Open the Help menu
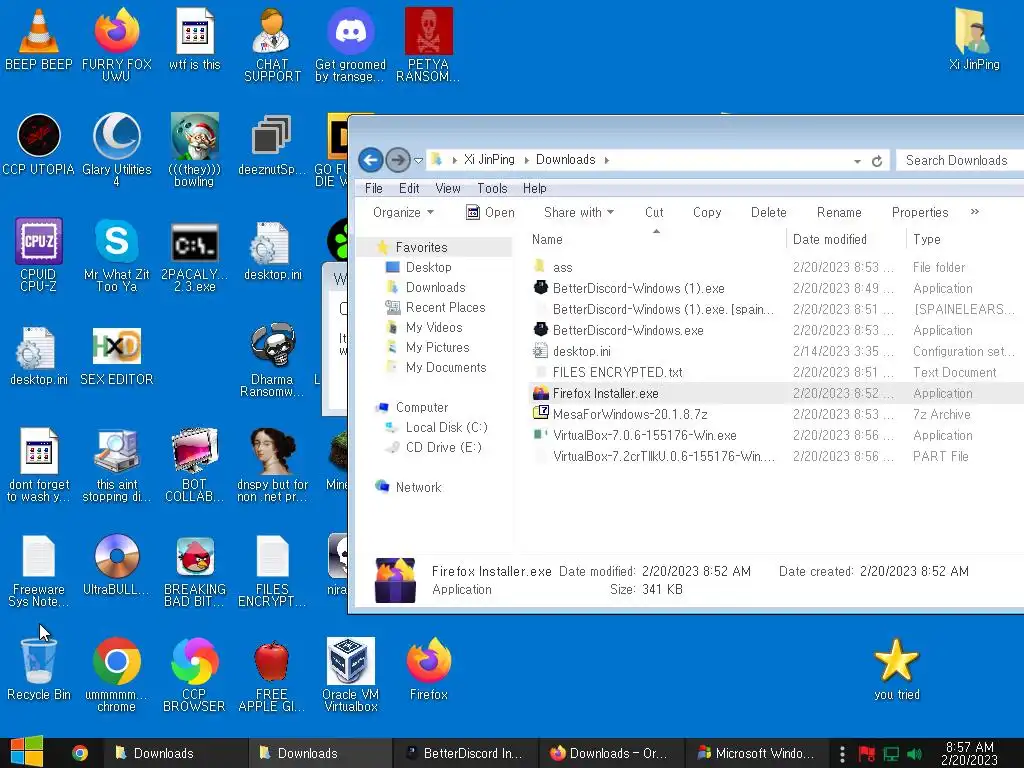 coord(534,188)
